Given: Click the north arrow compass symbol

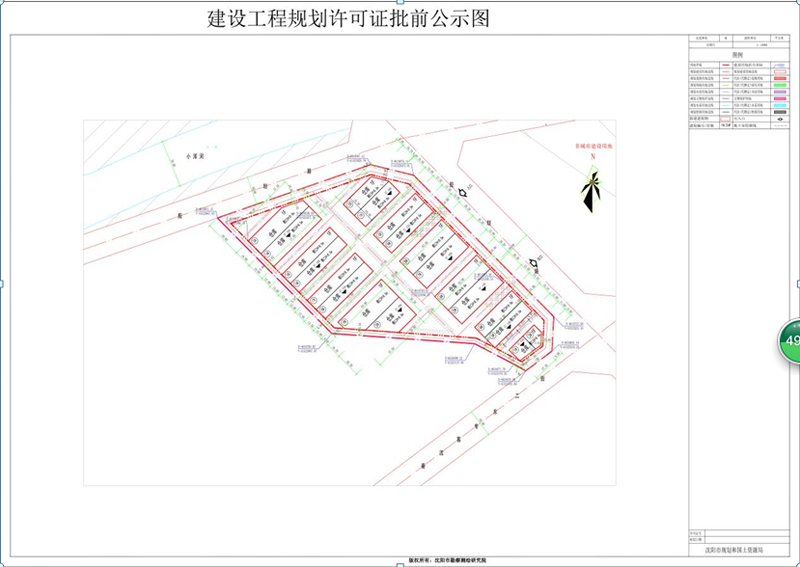Looking at the screenshot, I should [x=592, y=188].
